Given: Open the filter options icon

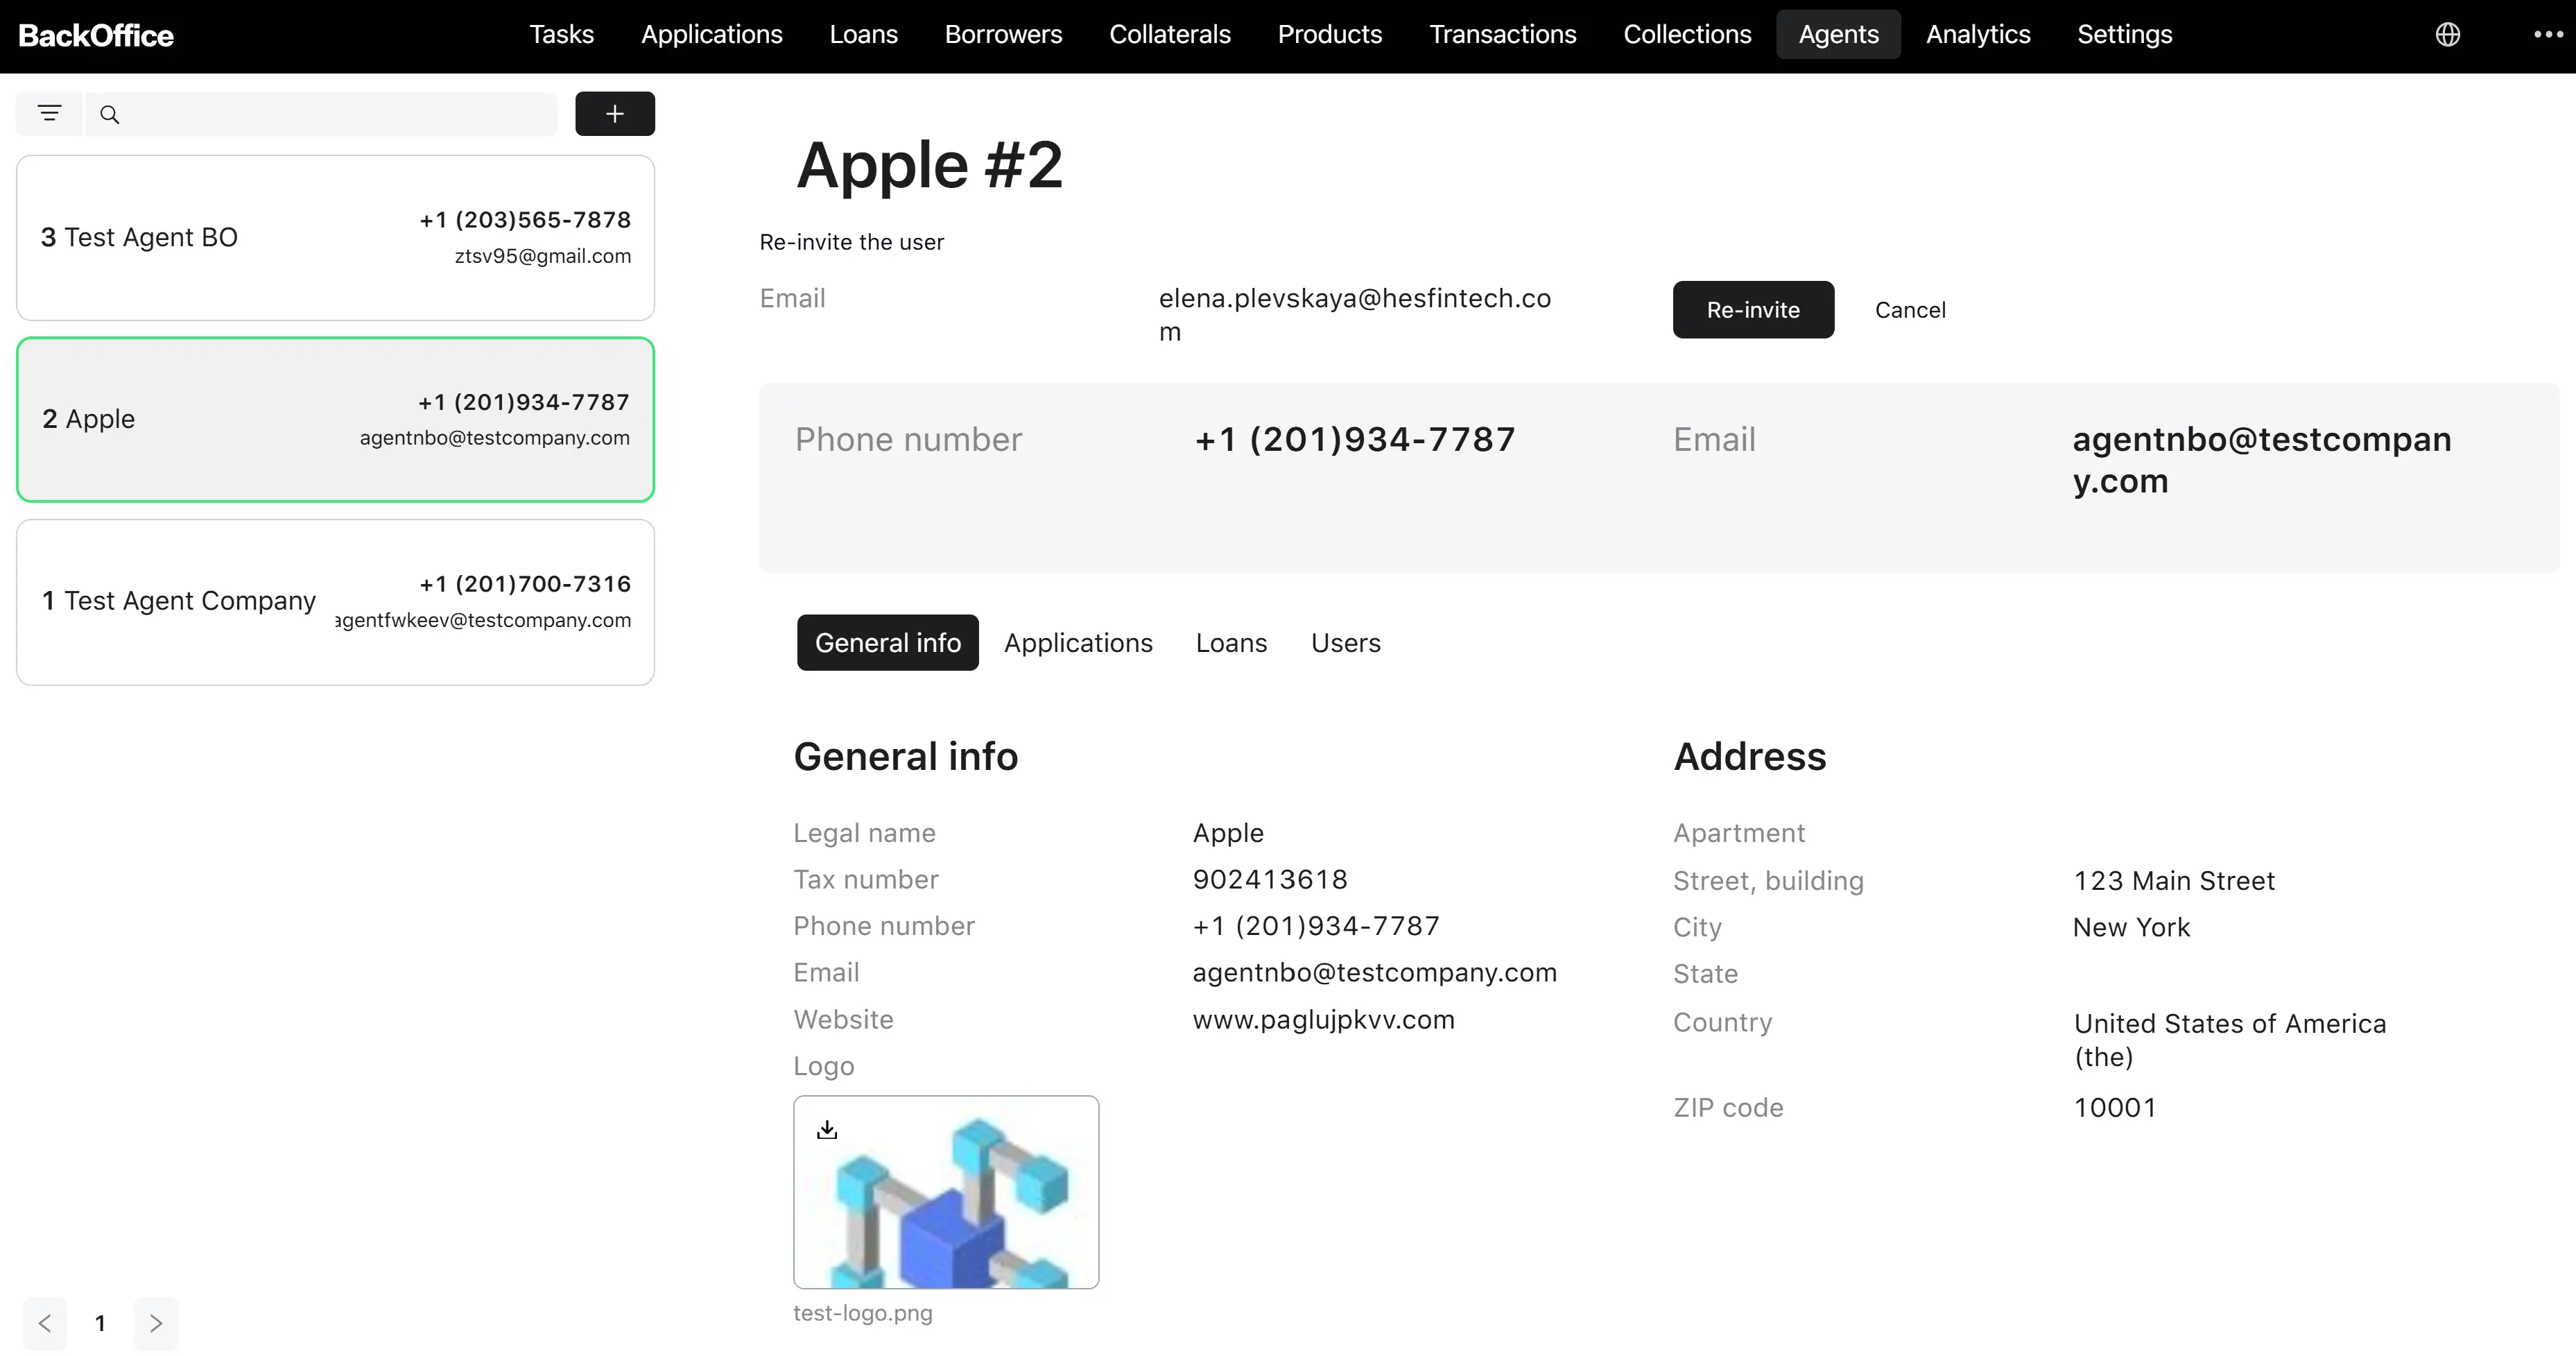Looking at the screenshot, I should coord(49,114).
